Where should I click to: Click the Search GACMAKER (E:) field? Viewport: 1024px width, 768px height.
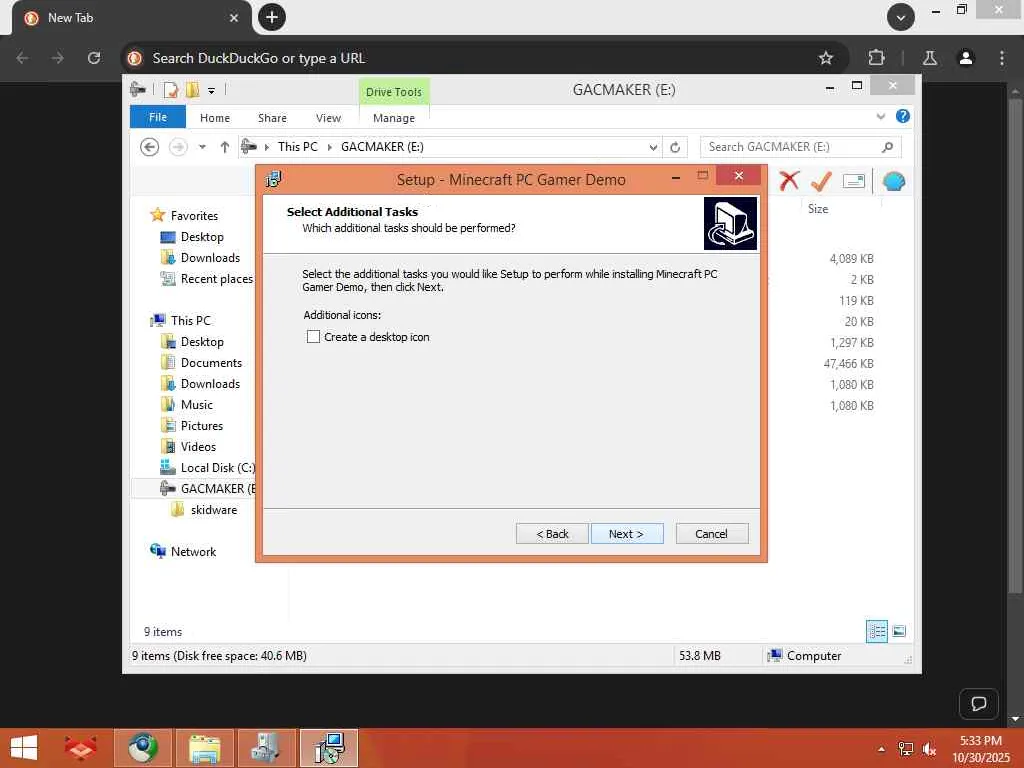point(801,147)
